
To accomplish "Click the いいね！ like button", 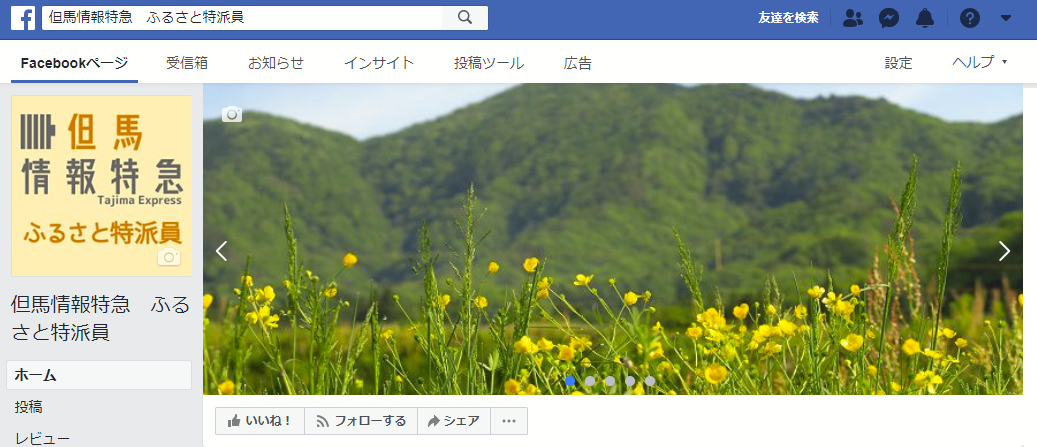I will point(260,421).
